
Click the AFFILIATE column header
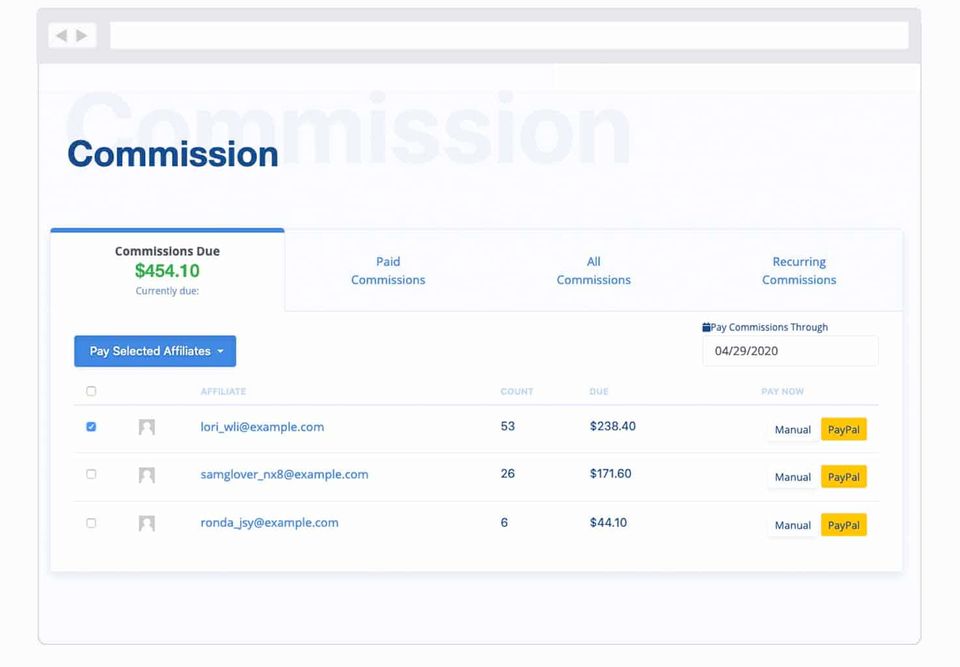[223, 391]
